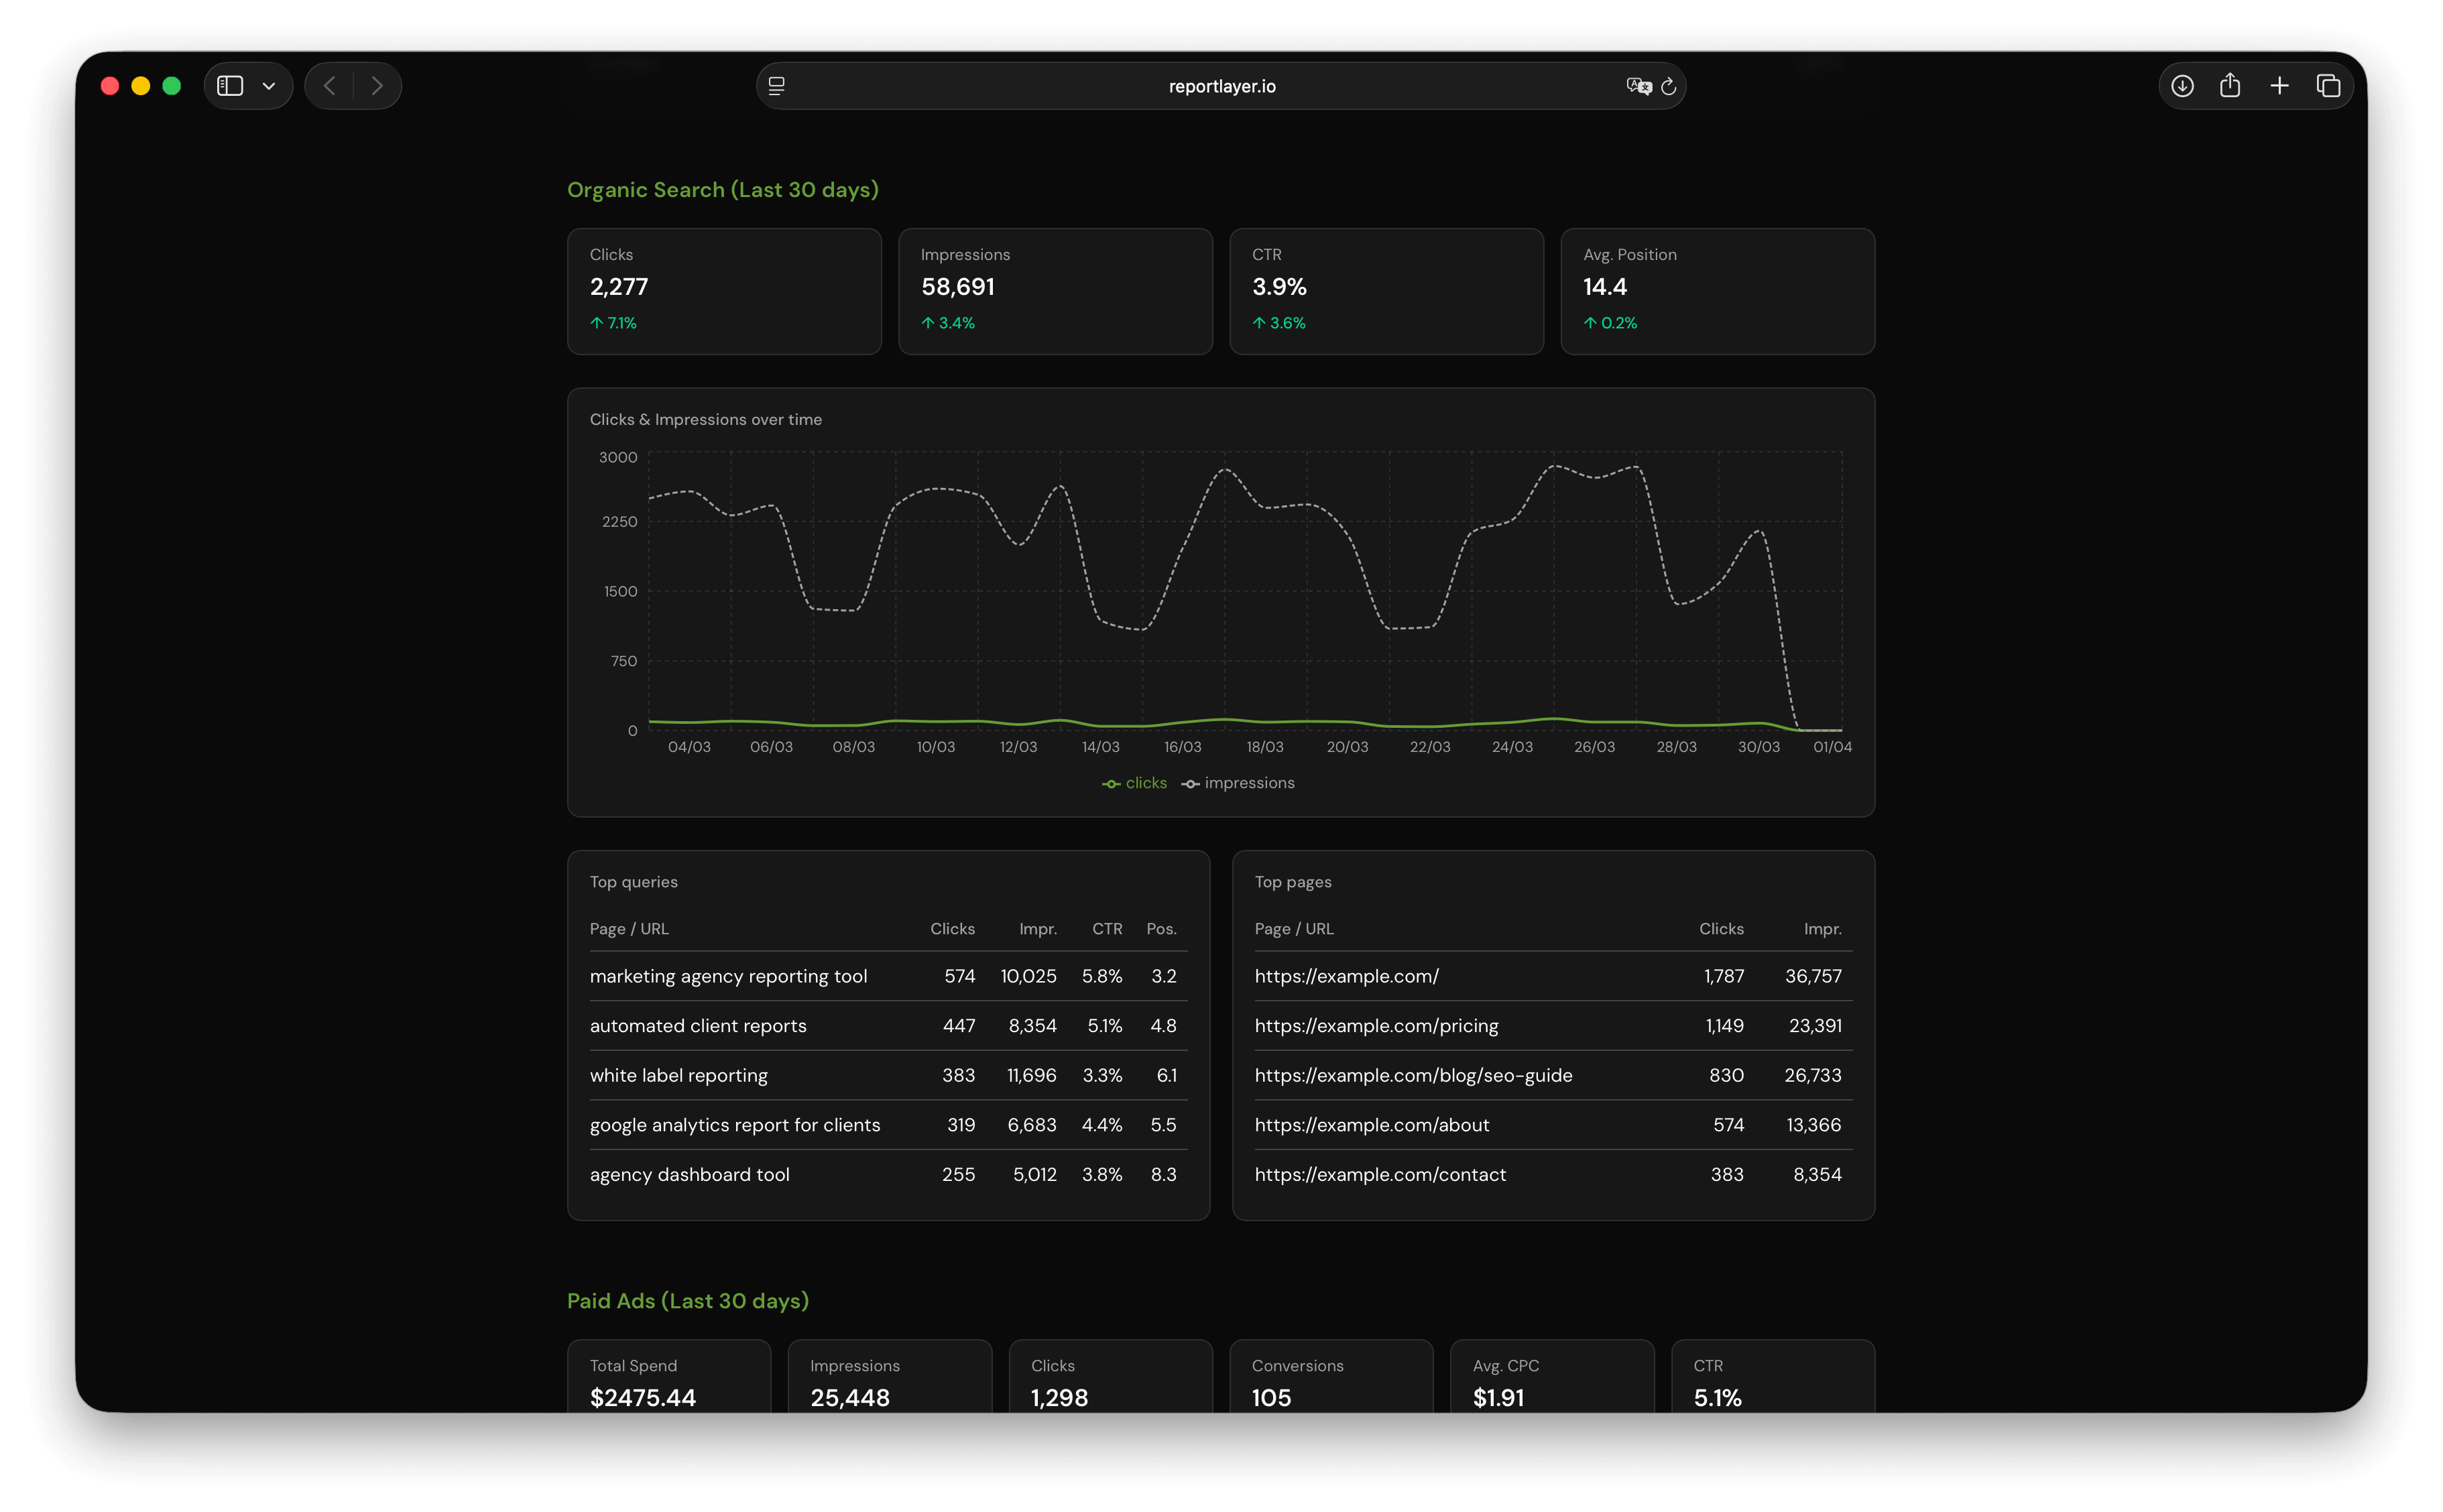Go forward with the right arrow
Screen dimensions: 2443x1512
coord(377,86)
